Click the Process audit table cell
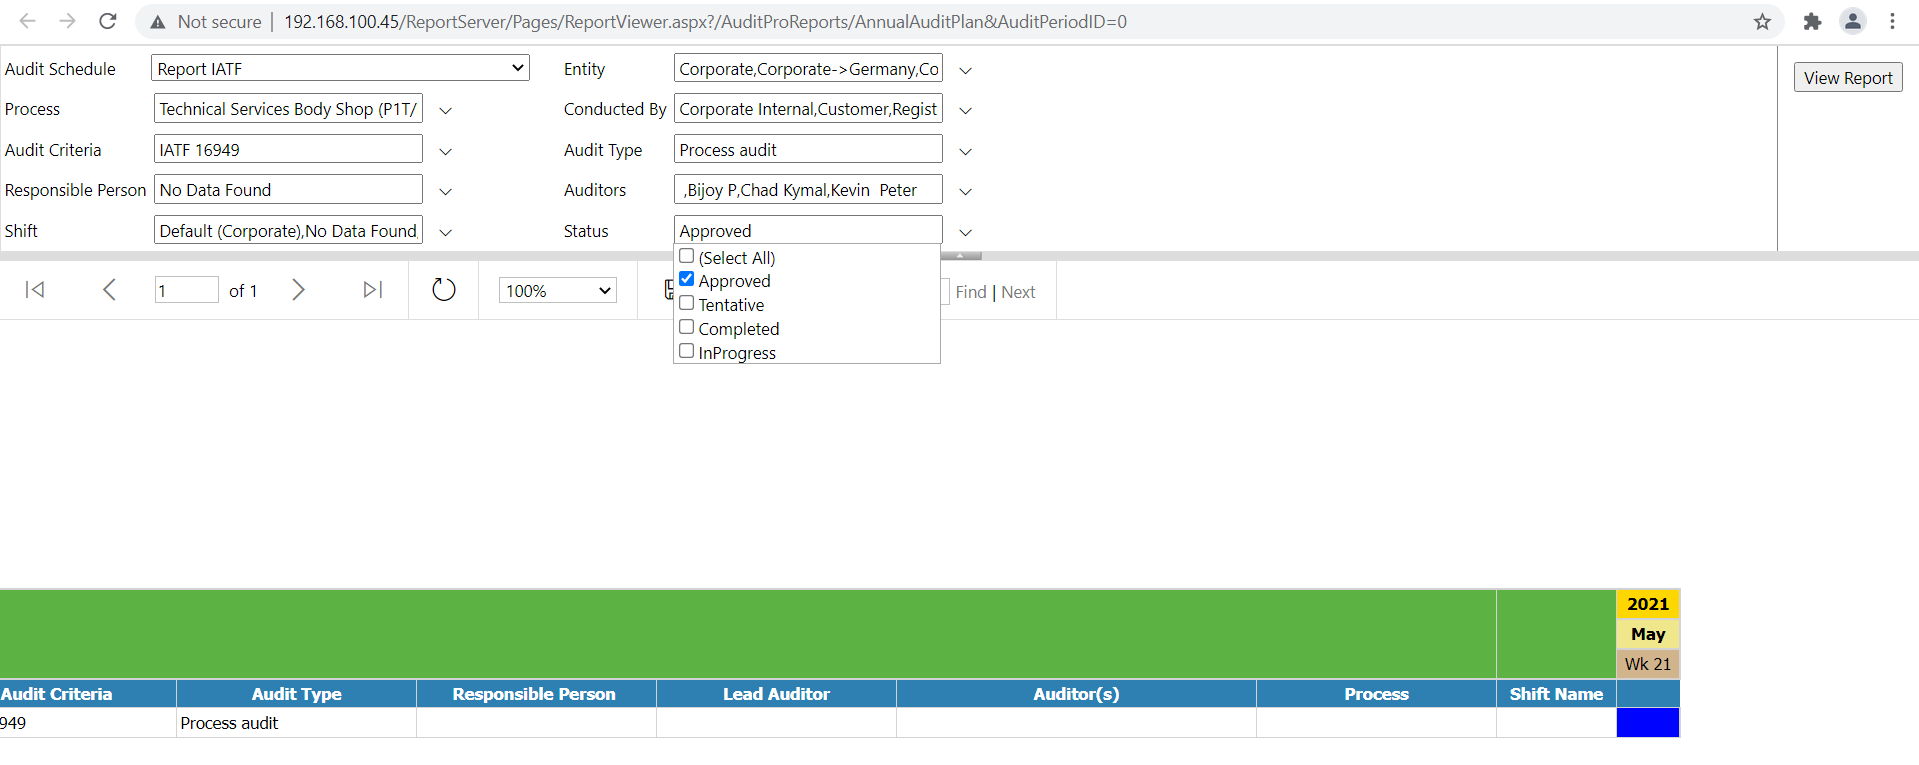1919x765 pixels. pyautogui.click(x=297, y=723)
